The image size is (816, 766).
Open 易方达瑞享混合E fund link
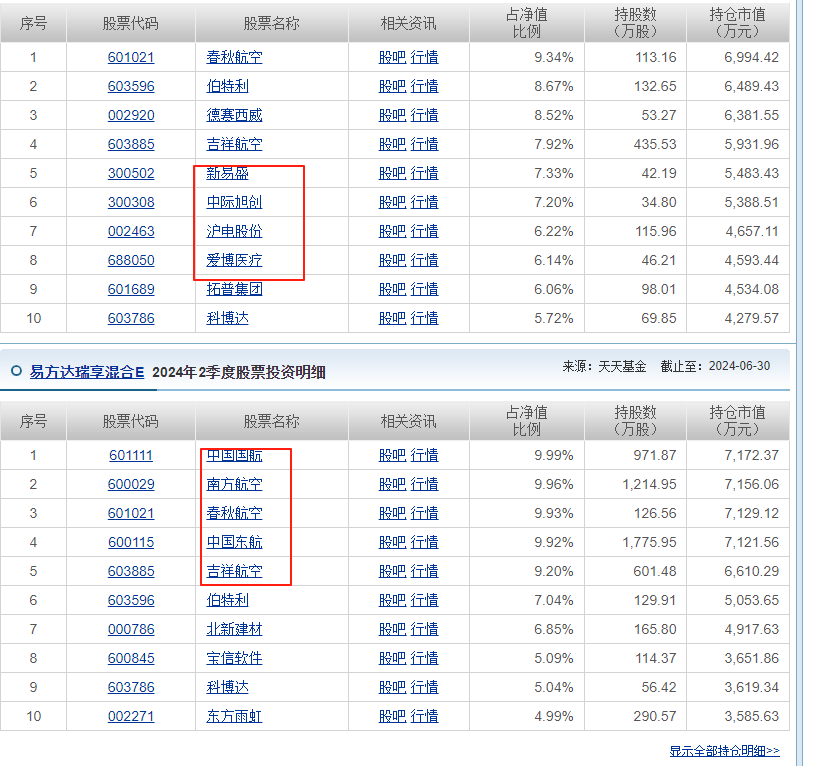click(x=87, y=372)
